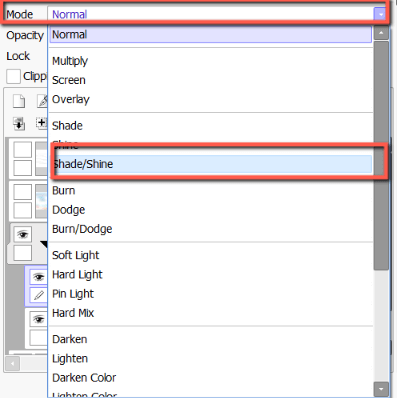Image resolution: width=397 pixels, height=398 pixels.
Task: Toggle visibility of the bottom layer
Action: point(39,319)
